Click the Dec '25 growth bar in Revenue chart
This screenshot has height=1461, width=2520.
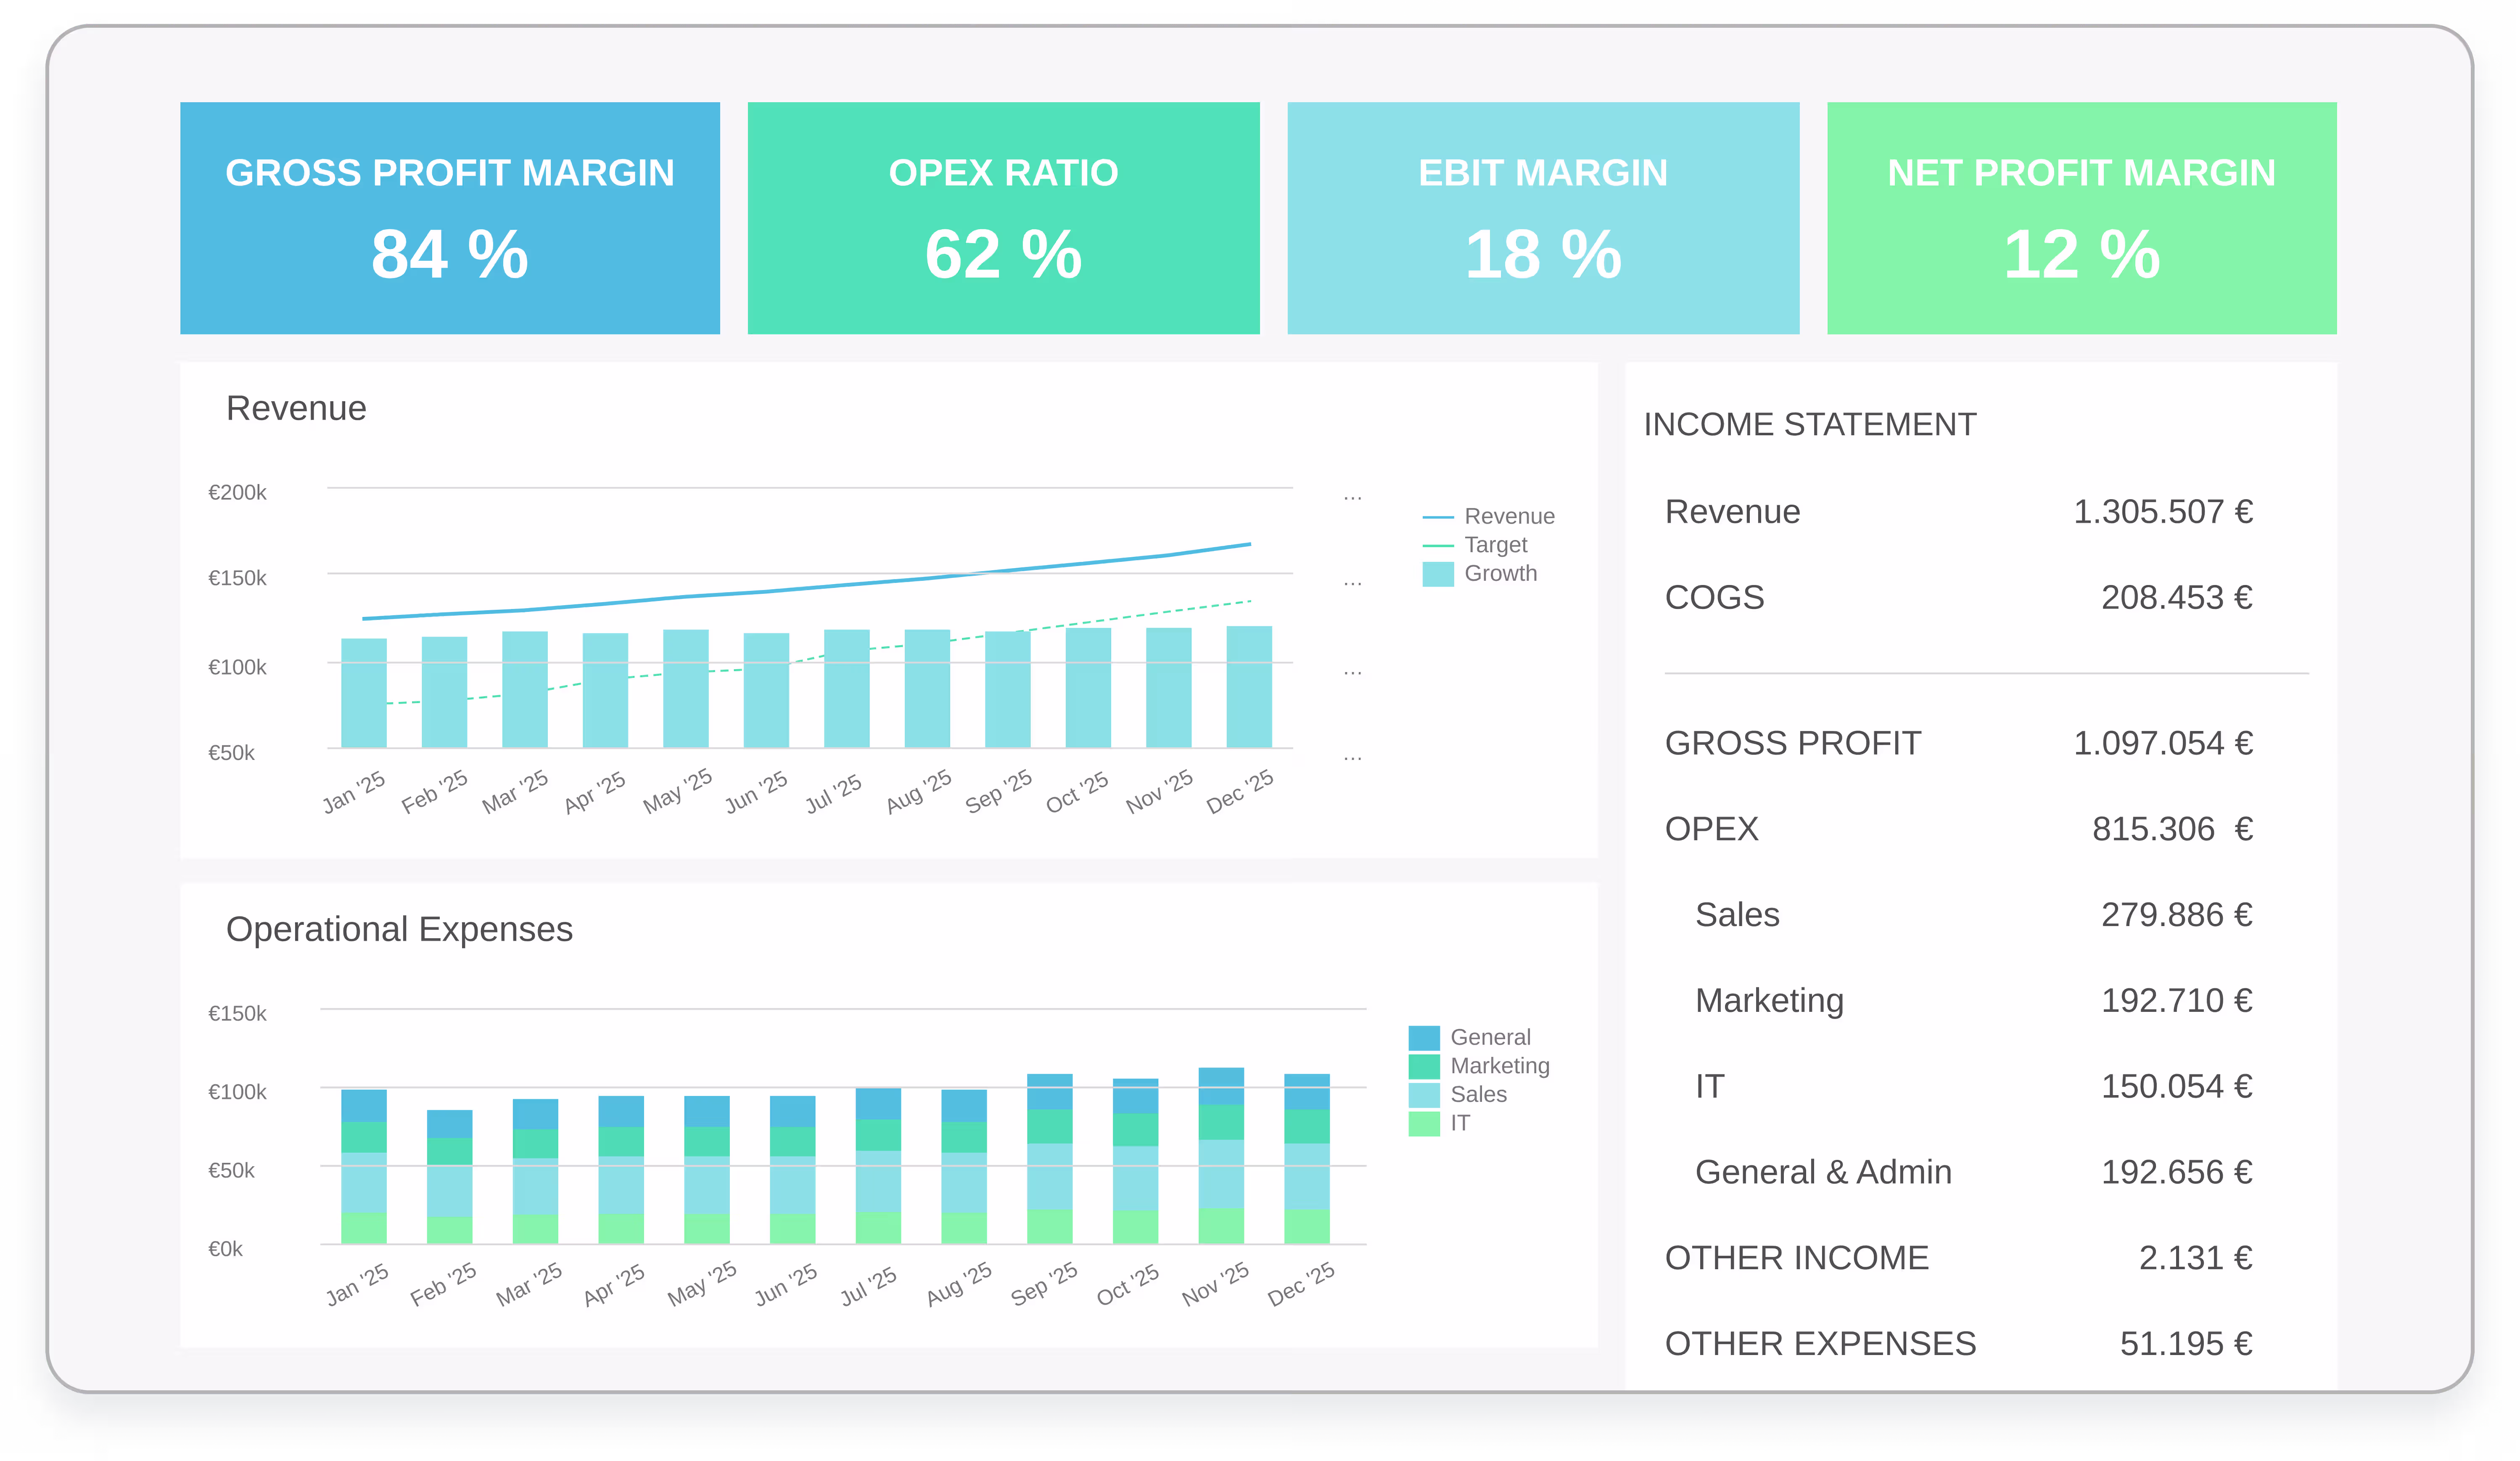tap(1249, 687)
